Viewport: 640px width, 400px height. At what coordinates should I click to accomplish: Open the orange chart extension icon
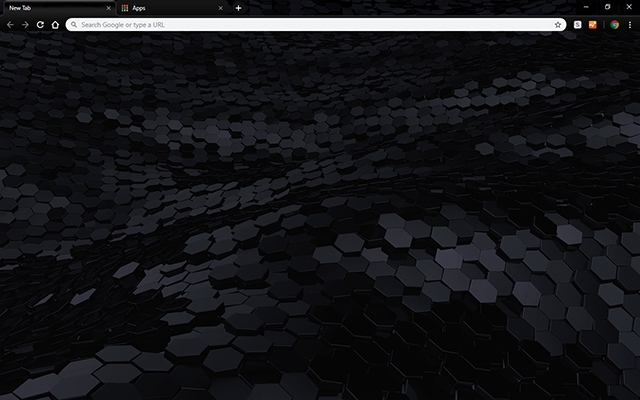point(593,24)
